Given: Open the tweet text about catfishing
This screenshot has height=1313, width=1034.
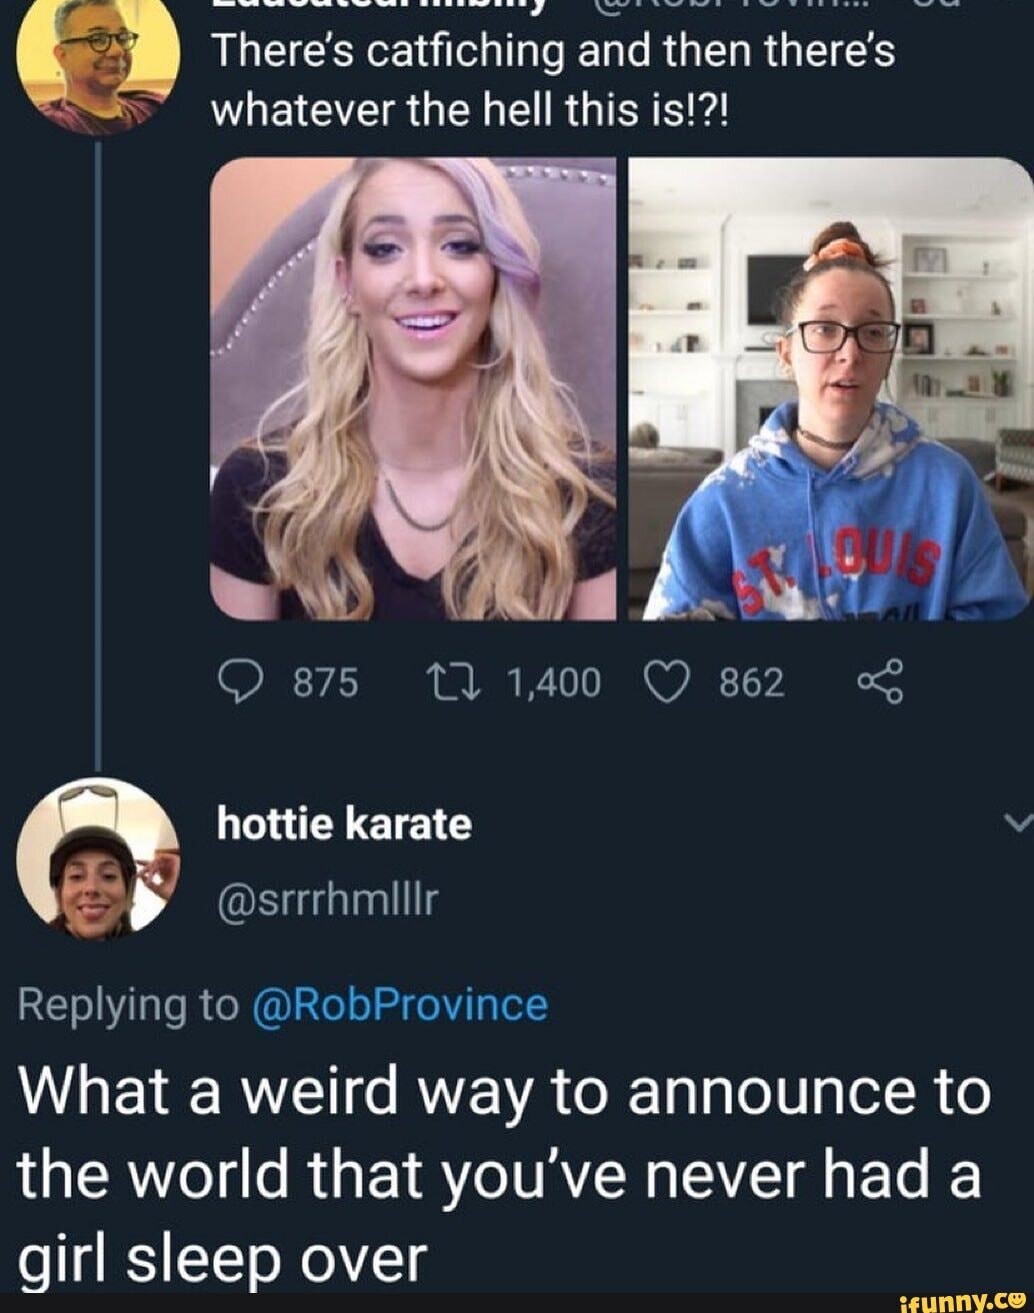Looking at the screenshot, I should click(x=552, y=78).
